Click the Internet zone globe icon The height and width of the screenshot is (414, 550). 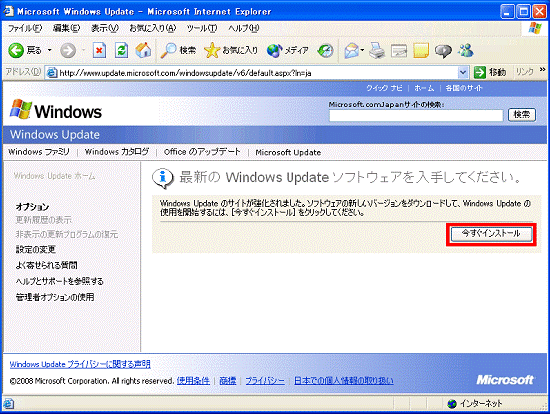click(x=452, y=404)
